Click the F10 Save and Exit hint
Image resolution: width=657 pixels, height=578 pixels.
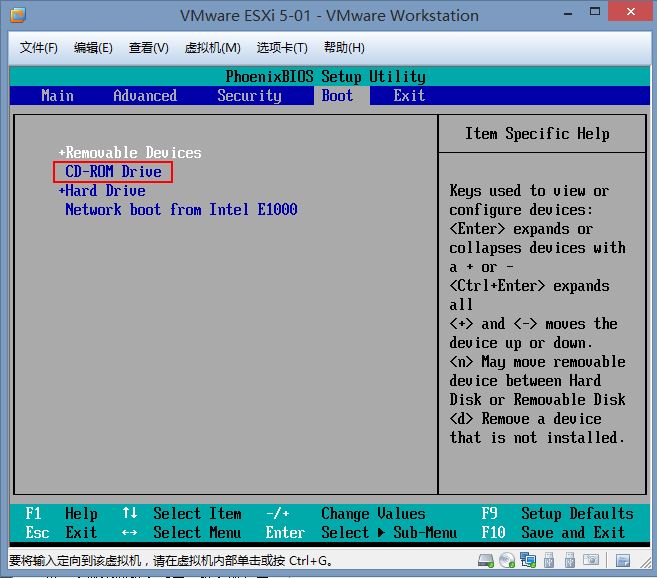point(553,533)
